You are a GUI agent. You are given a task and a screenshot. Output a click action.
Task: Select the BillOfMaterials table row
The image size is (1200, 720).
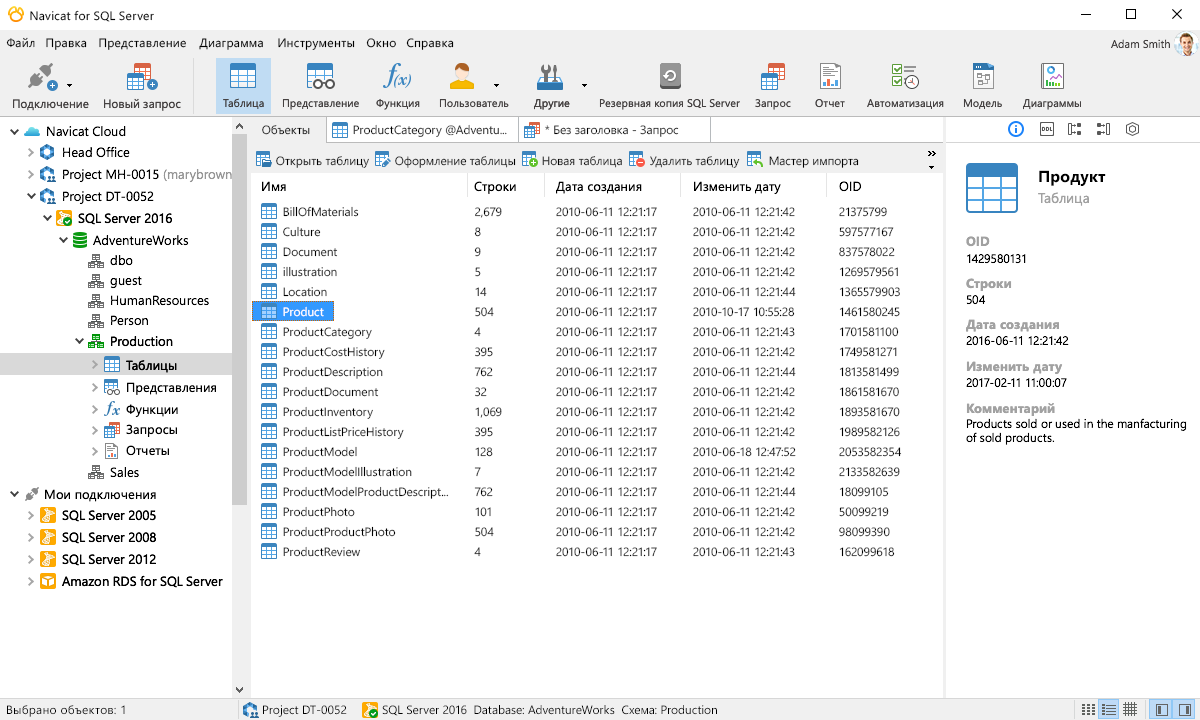(x=596, y=212)
